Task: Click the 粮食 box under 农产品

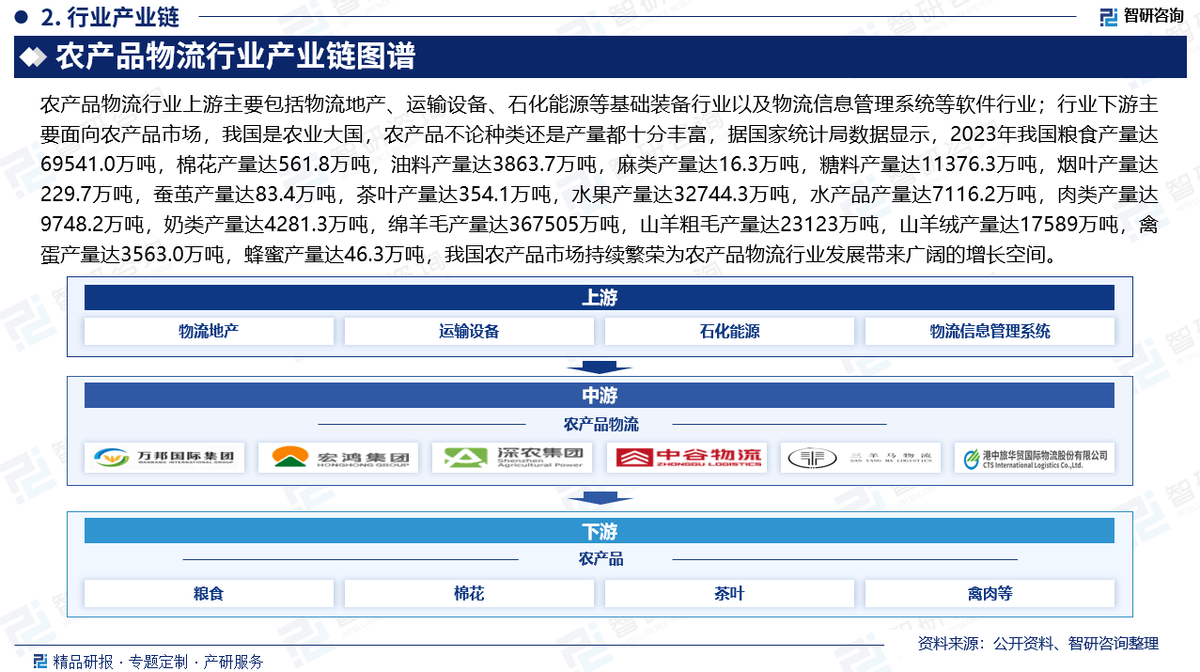Action: click(209, 594)
